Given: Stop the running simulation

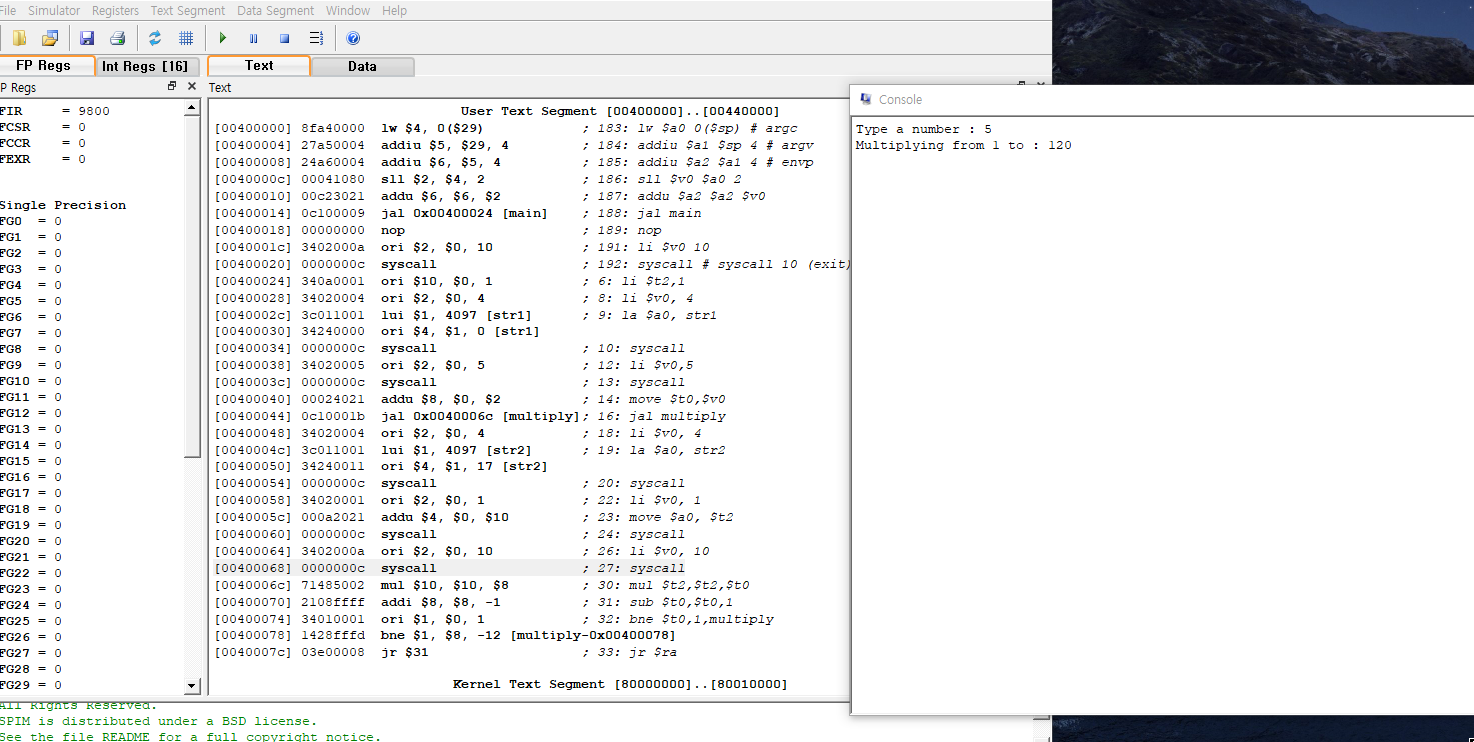Looking at the screenshot, I should [284, 38].
